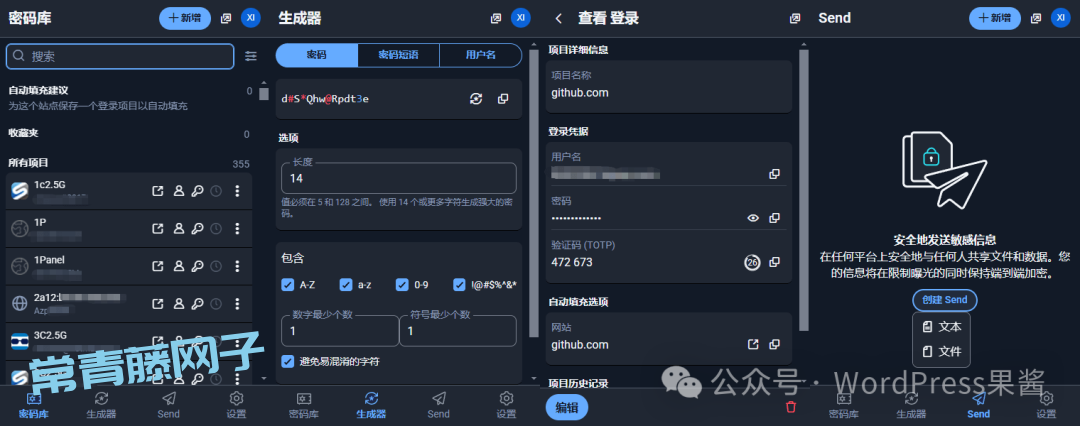
Task: Pop out the 密码库 vault window
Action: (226, 19)
